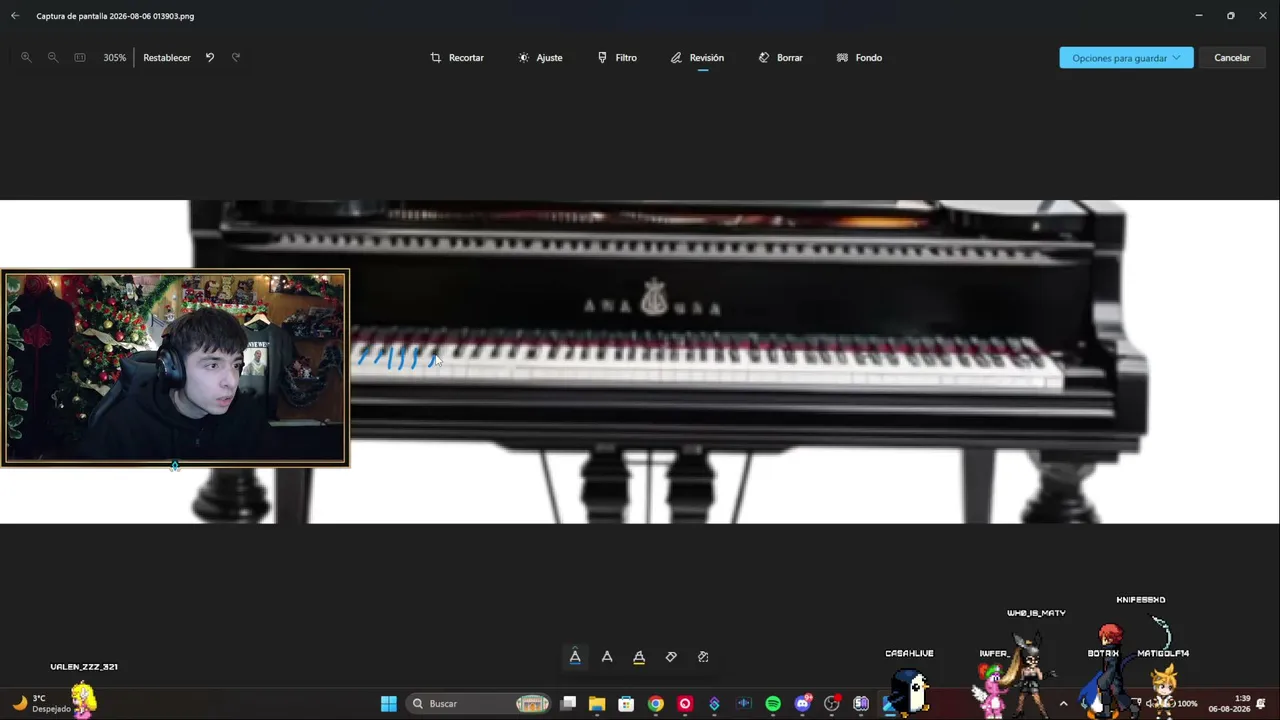Switch to the Filtro tab

pyautogui.click(x=617, y=58)
